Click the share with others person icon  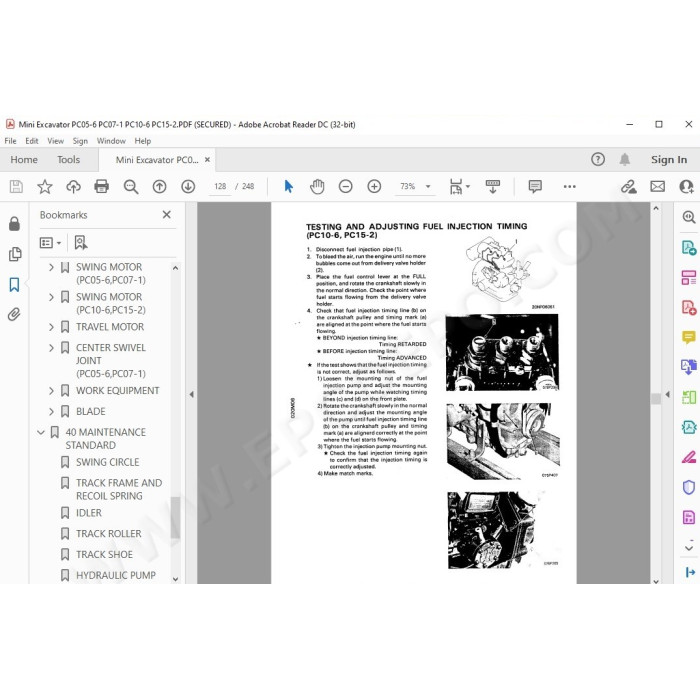(x=686, y=186)
